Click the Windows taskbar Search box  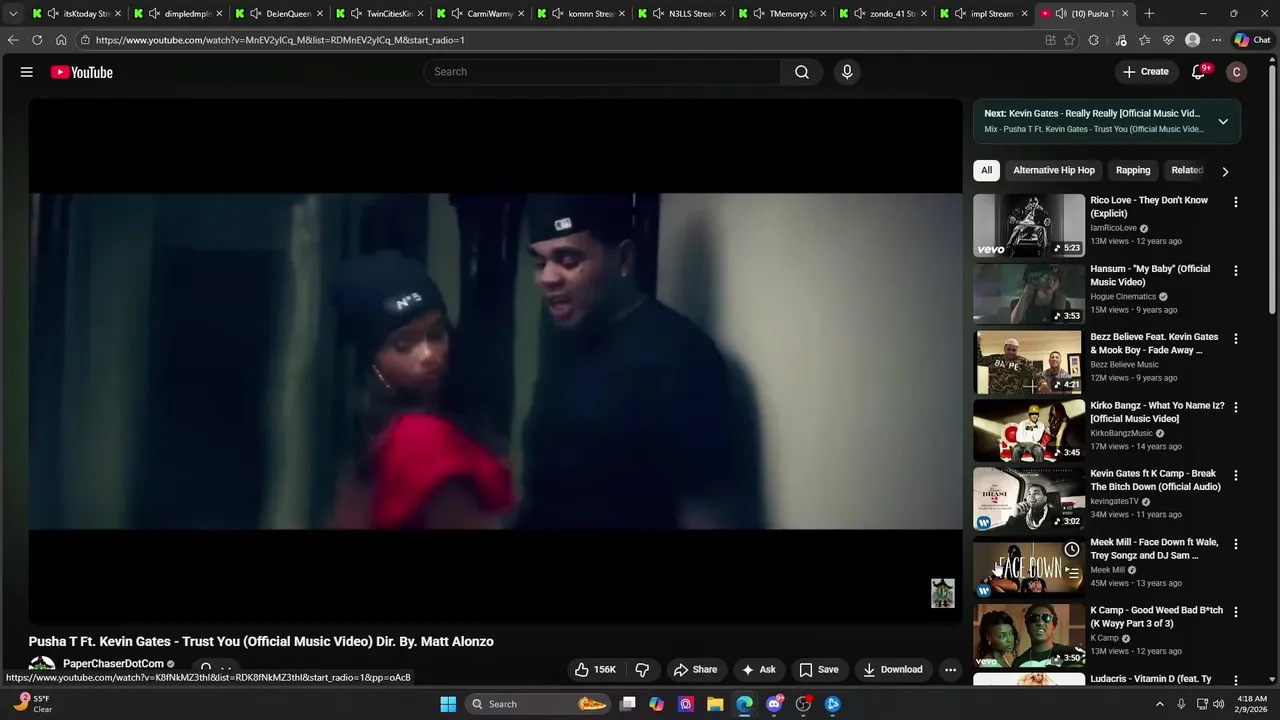pyautogui.click(x=540, y=704)
